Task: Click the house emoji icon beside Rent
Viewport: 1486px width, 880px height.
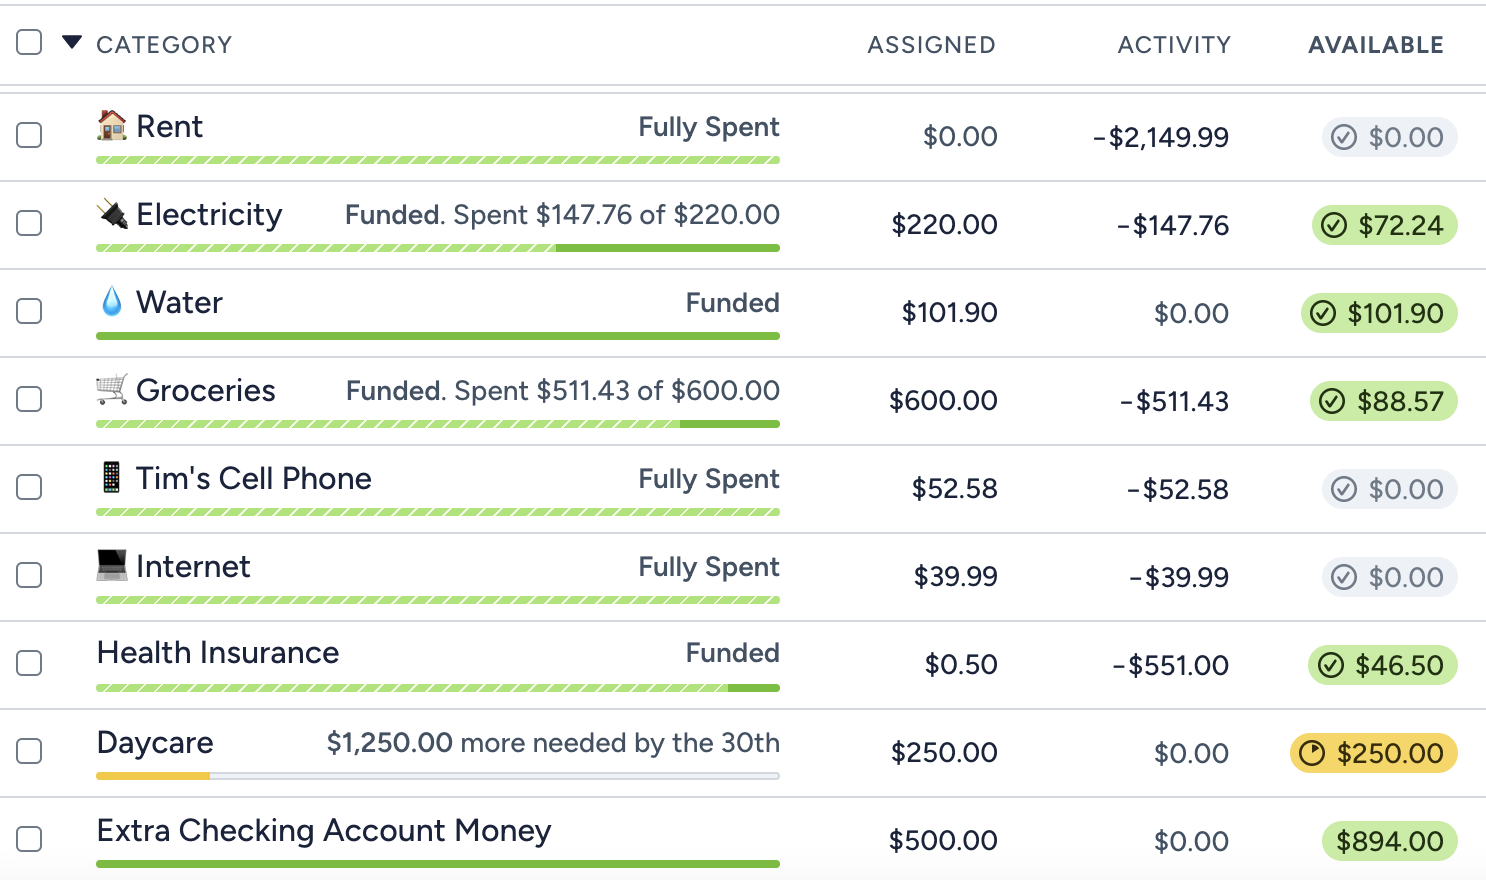Action: click(112, 126)
